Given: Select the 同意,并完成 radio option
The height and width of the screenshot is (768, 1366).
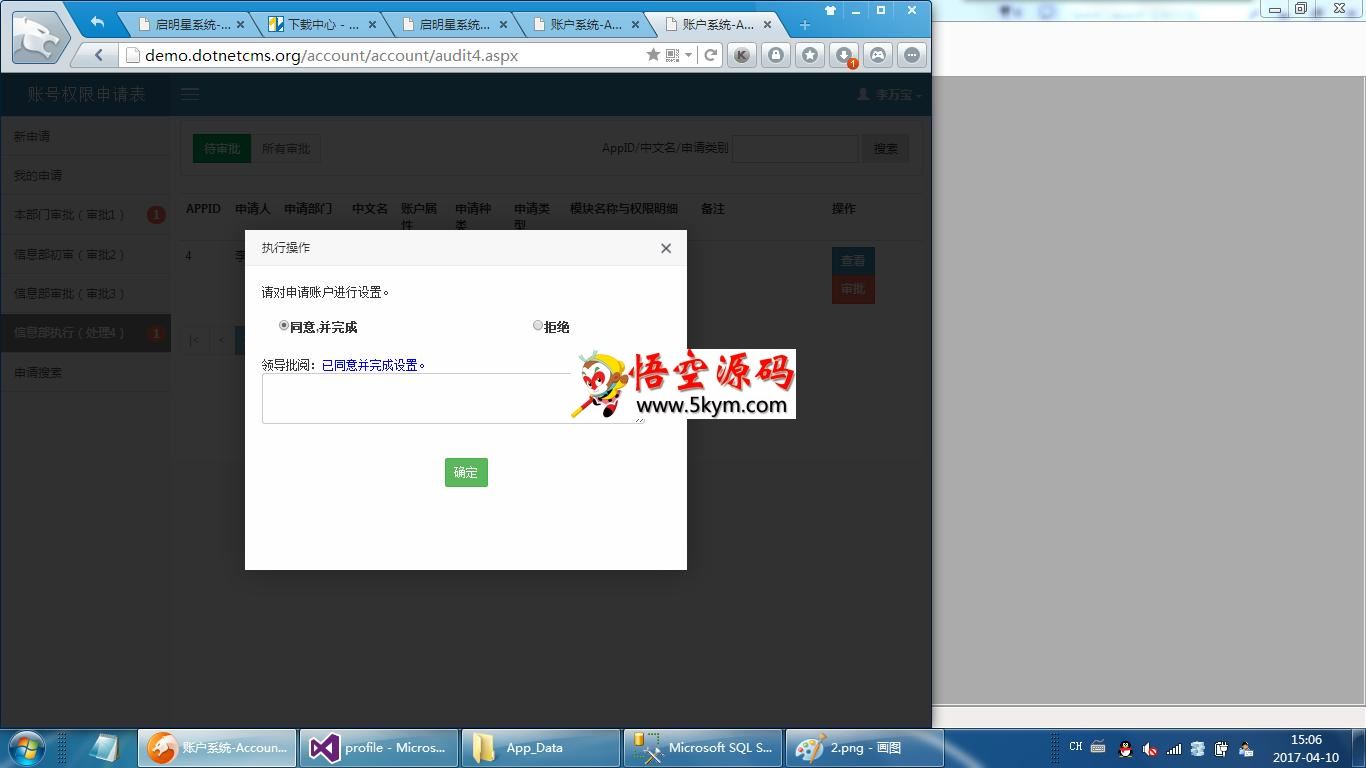Looking at the screenshot, I should point(284,325).
